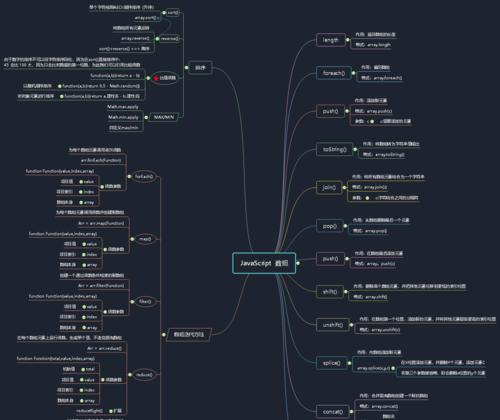This screenshot has width=500, height=420.
Task: Select the reduce() oval node
Action: [x=144, y=375]
